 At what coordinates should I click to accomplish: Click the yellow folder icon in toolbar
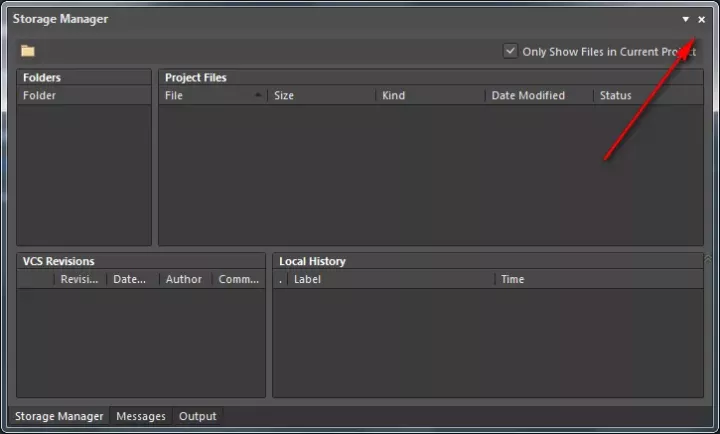28,51
